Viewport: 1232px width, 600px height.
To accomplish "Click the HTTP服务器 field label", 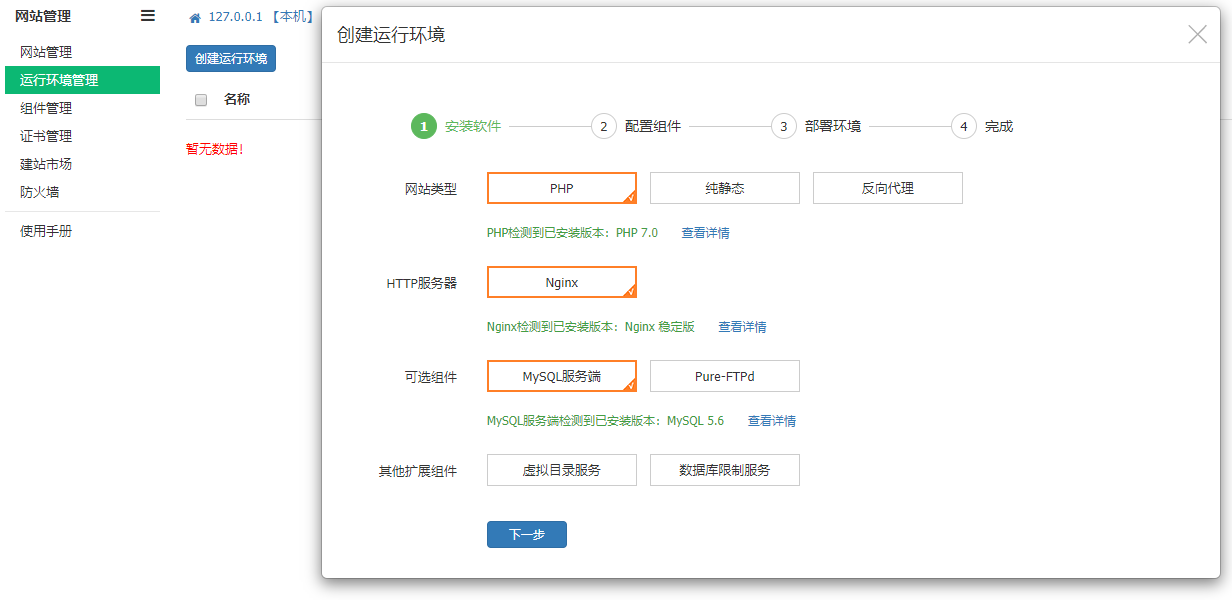I will 422,283.
